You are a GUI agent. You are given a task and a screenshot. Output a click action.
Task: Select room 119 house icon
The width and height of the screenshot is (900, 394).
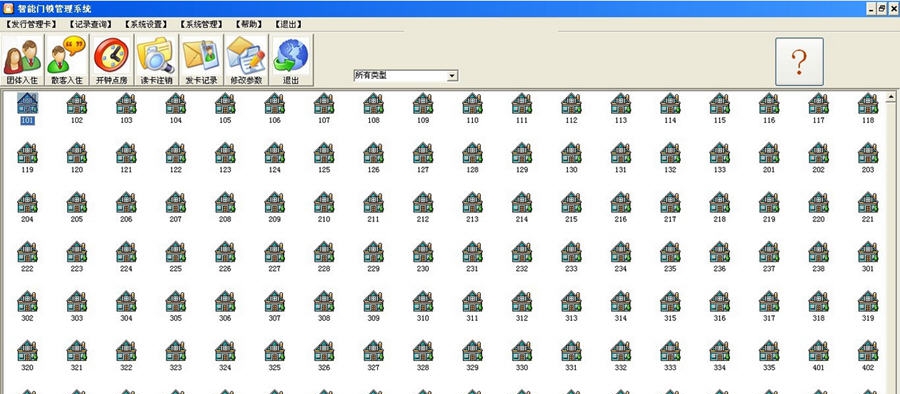pos(27,153)
